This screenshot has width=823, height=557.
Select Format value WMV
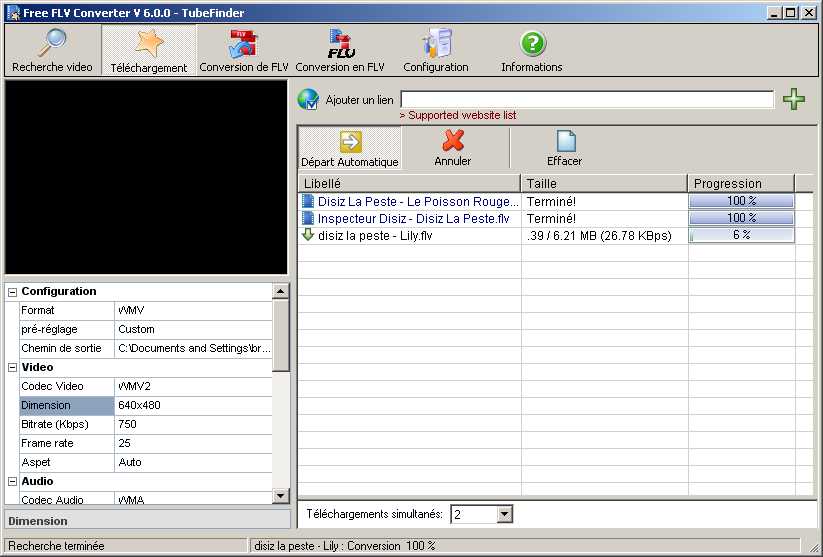(x=193, y=310)
